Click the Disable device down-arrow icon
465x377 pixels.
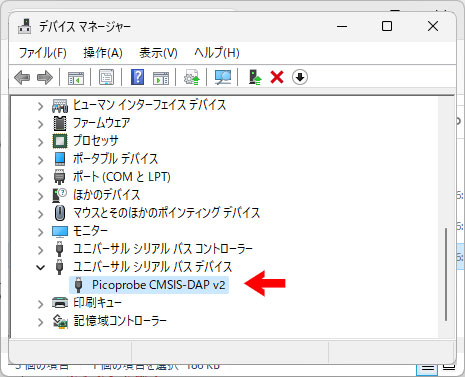click(x=300, y=77)
